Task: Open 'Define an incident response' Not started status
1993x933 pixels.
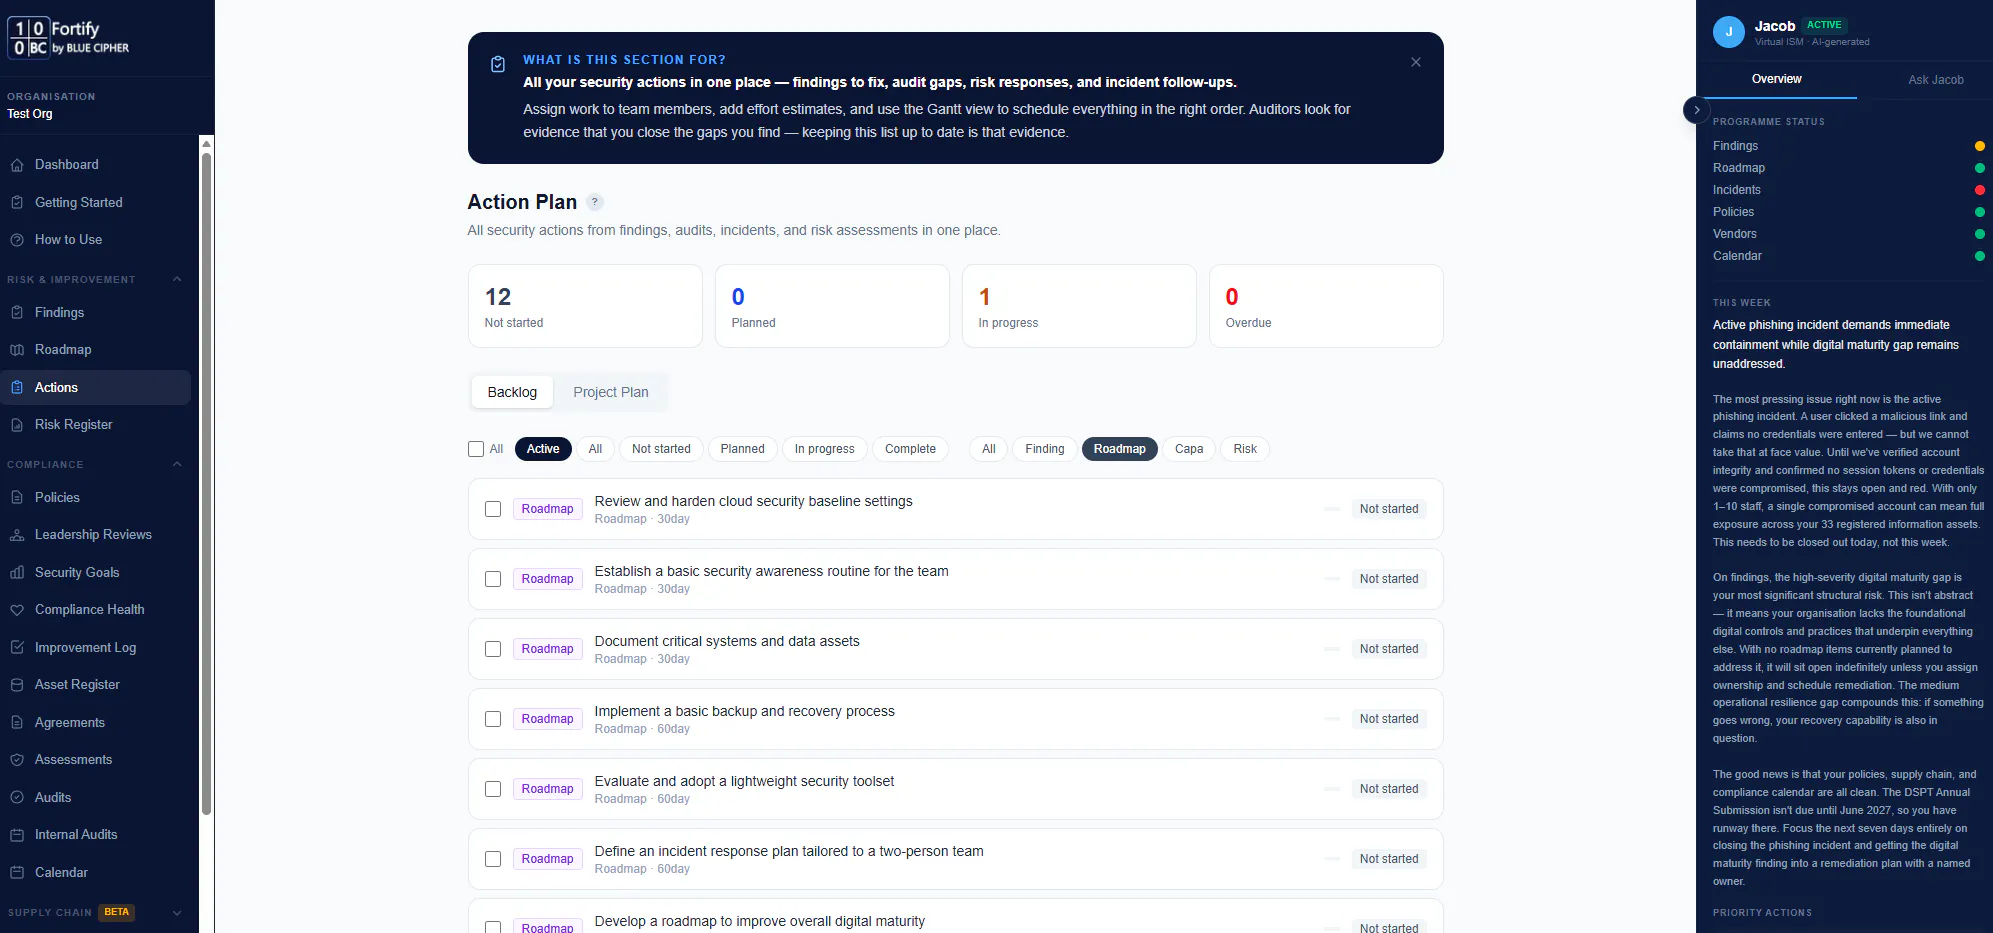Action: [x=1389, y=859]
